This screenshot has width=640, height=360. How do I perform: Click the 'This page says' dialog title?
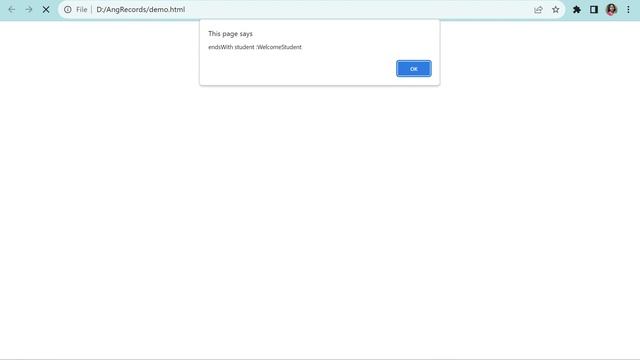230,33
